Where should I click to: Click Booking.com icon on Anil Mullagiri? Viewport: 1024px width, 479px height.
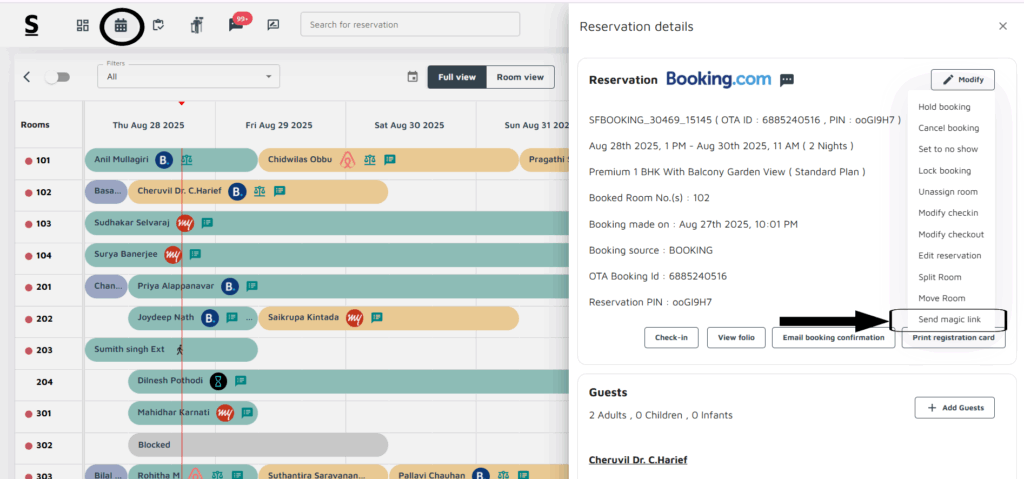coord(163,159)
